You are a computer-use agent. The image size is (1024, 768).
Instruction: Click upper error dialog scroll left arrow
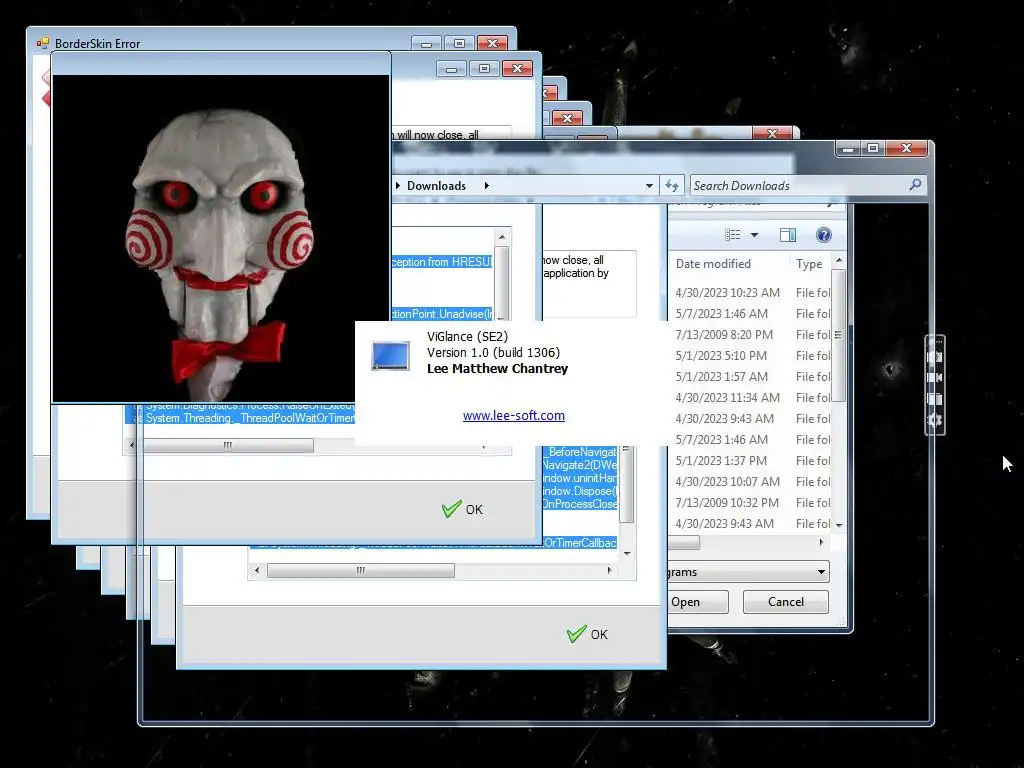[x=131, y=445]
